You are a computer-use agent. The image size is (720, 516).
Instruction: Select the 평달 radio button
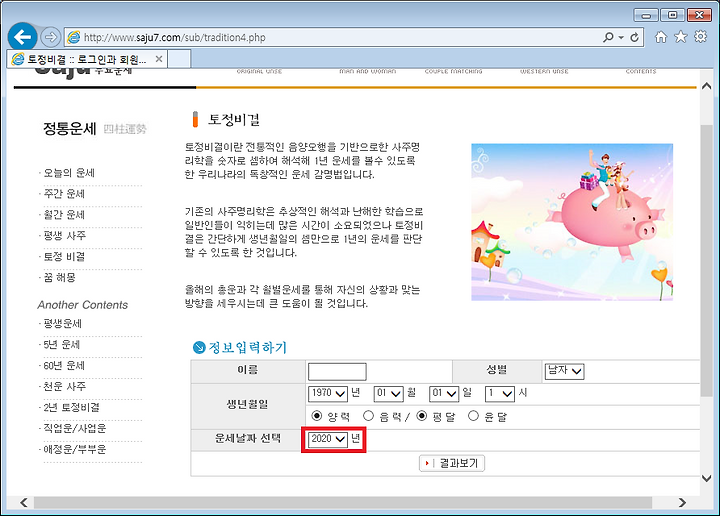coord(422,416)
